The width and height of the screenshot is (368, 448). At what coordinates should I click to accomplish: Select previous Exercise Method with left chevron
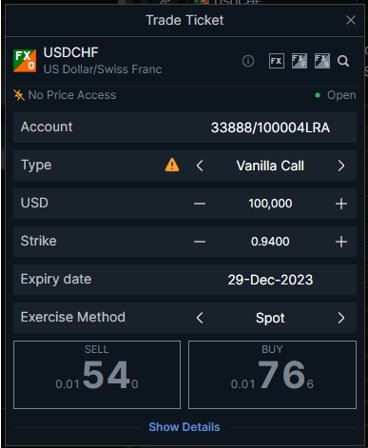pyautogui.click(x=200, y=318)
